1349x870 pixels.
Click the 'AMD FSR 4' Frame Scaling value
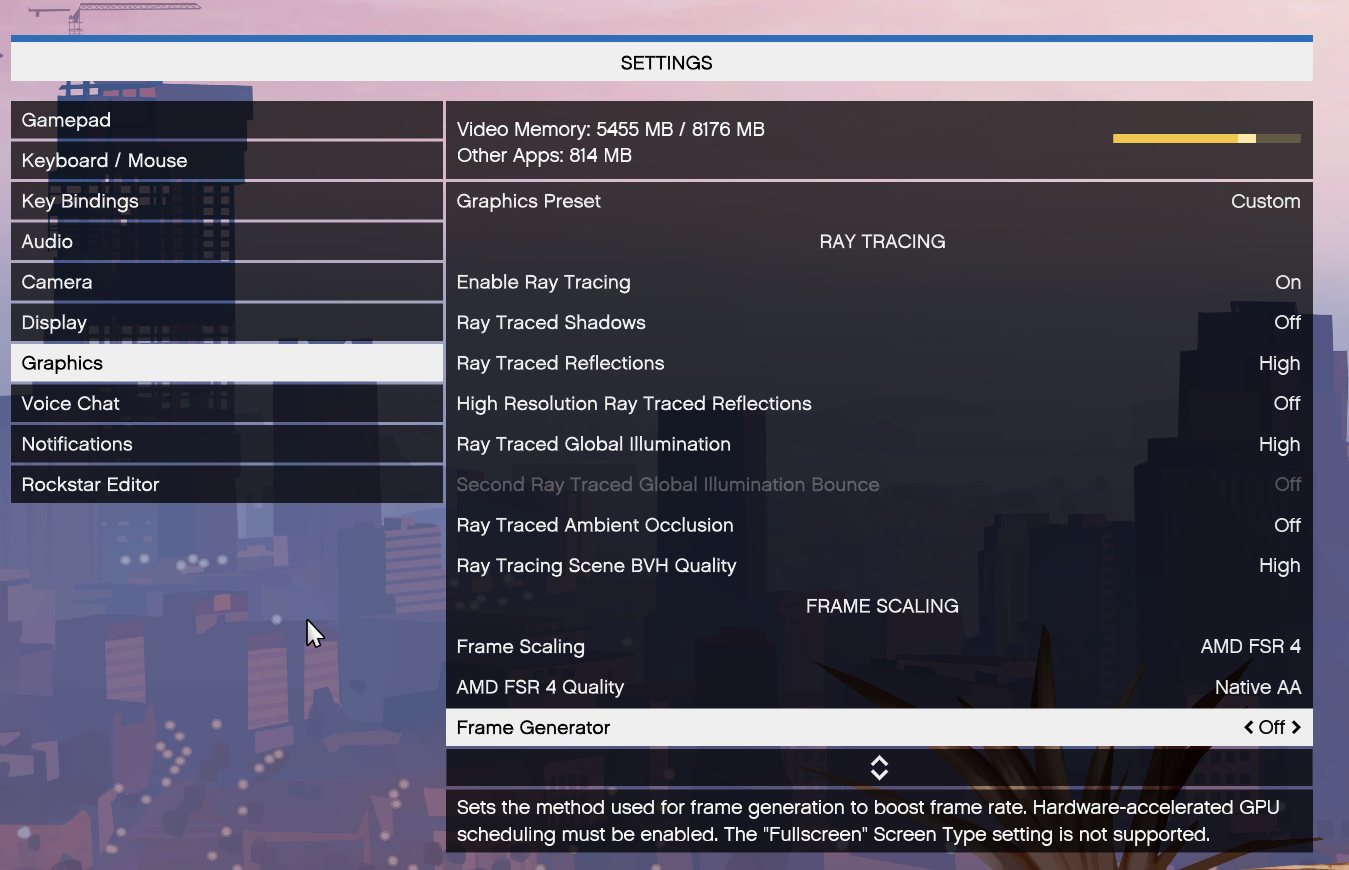point(1251,646)
